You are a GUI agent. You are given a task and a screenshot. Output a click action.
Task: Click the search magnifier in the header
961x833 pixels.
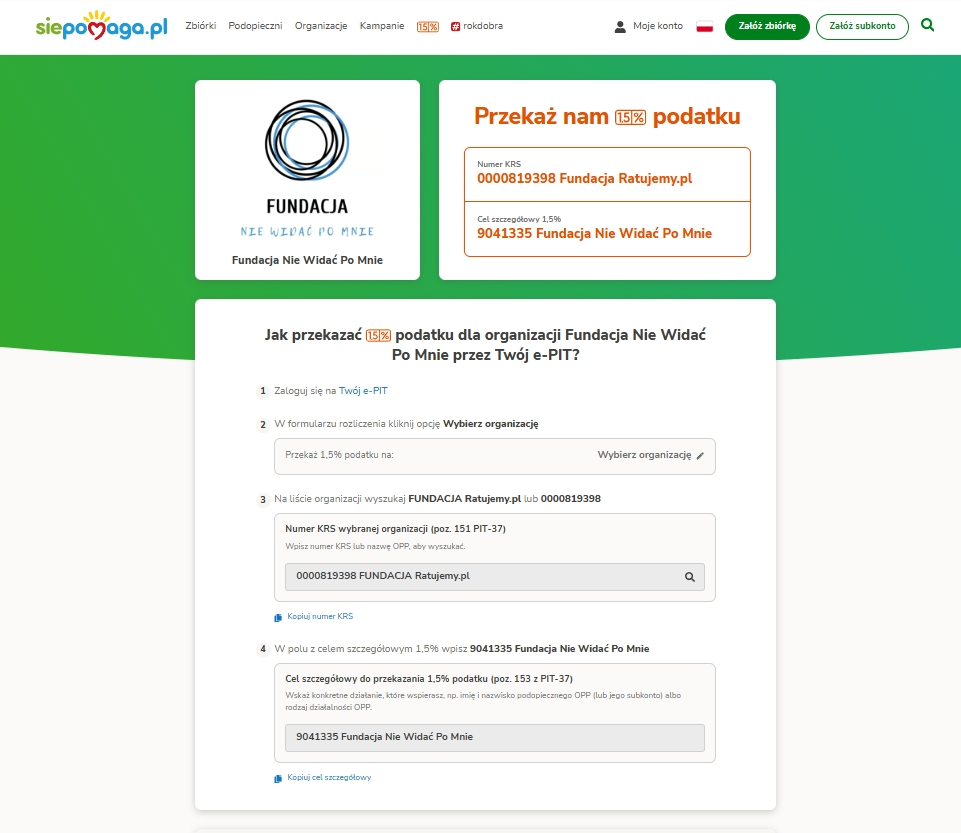click(927, 26)
